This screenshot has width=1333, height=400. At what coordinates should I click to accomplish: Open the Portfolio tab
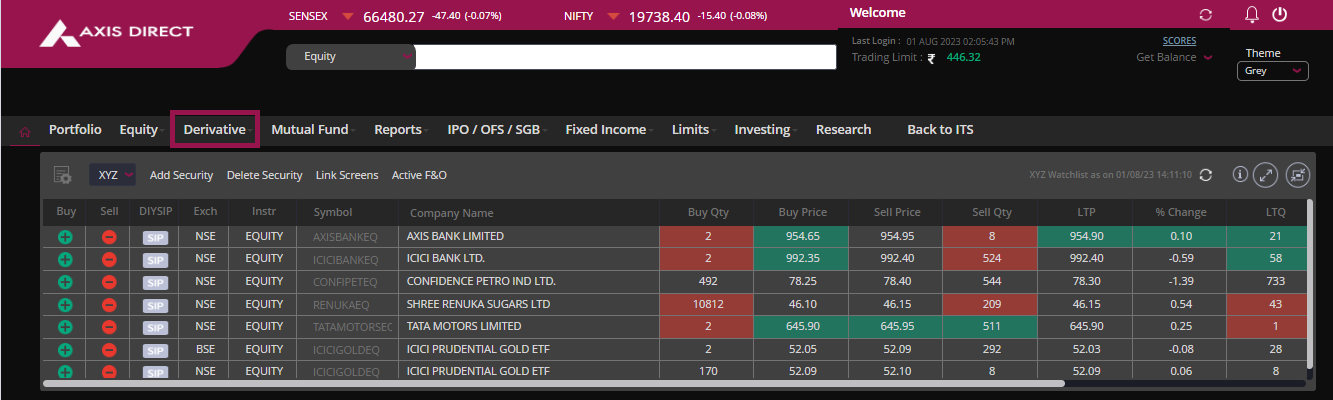click(75, 130)
